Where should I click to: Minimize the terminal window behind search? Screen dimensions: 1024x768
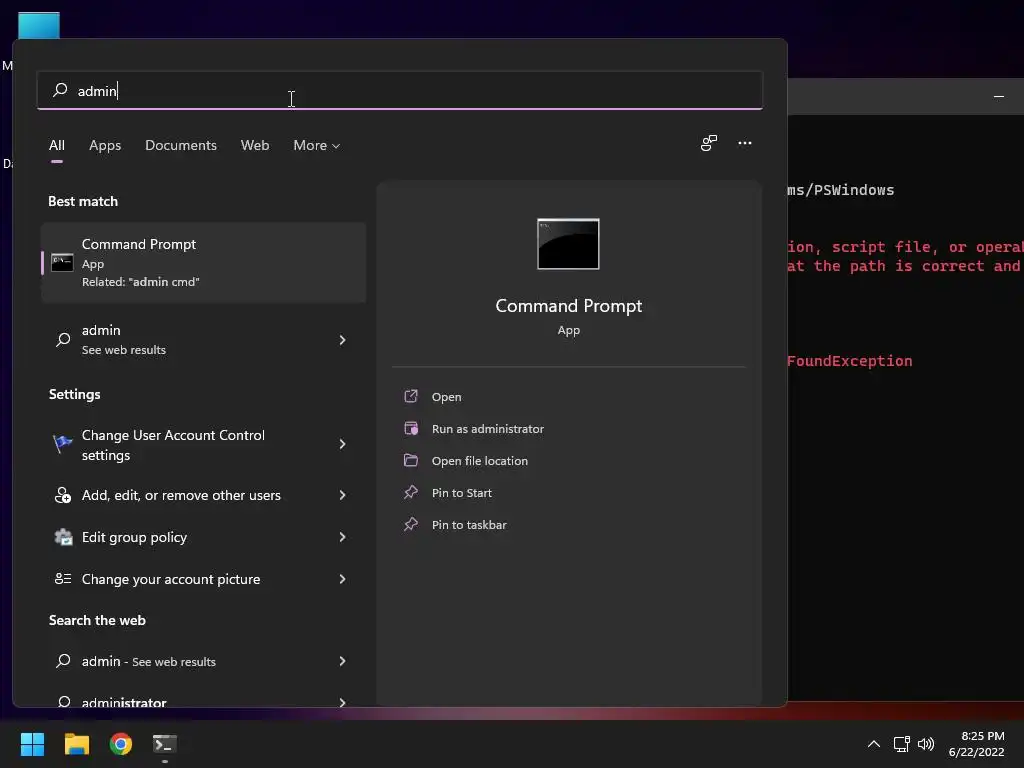click(999, 97)
